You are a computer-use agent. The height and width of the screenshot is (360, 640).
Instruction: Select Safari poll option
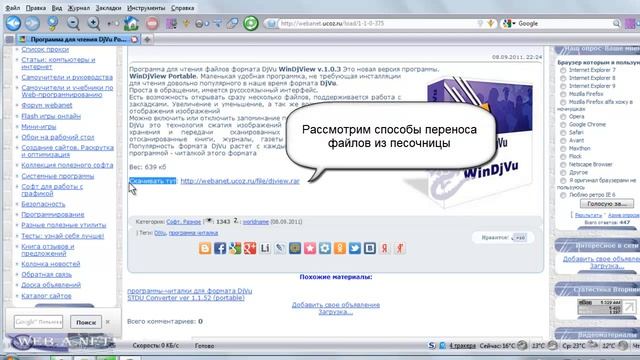[x=563, y=133]
